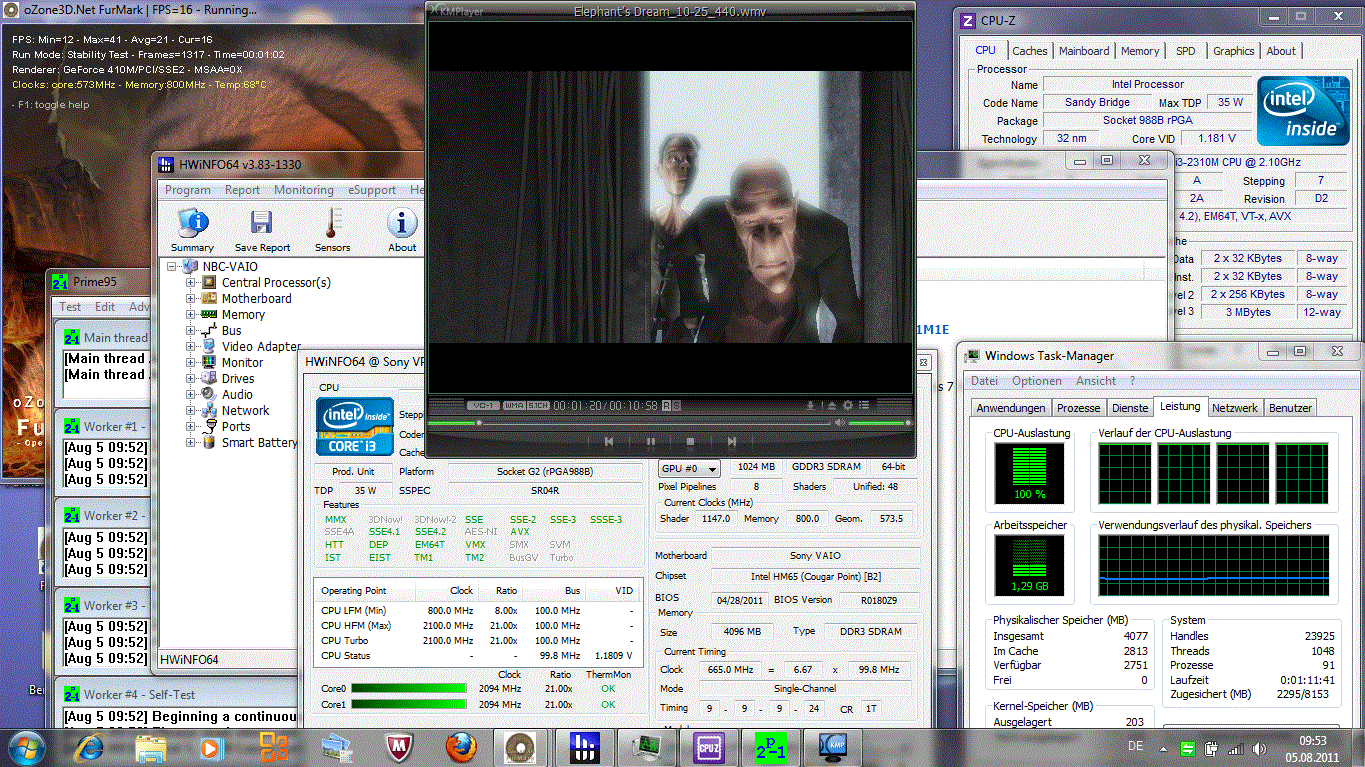
Task: Switch to the Mainboard tab in CPU-Z
Action: pyautogui.click(x=1084, y=51)
